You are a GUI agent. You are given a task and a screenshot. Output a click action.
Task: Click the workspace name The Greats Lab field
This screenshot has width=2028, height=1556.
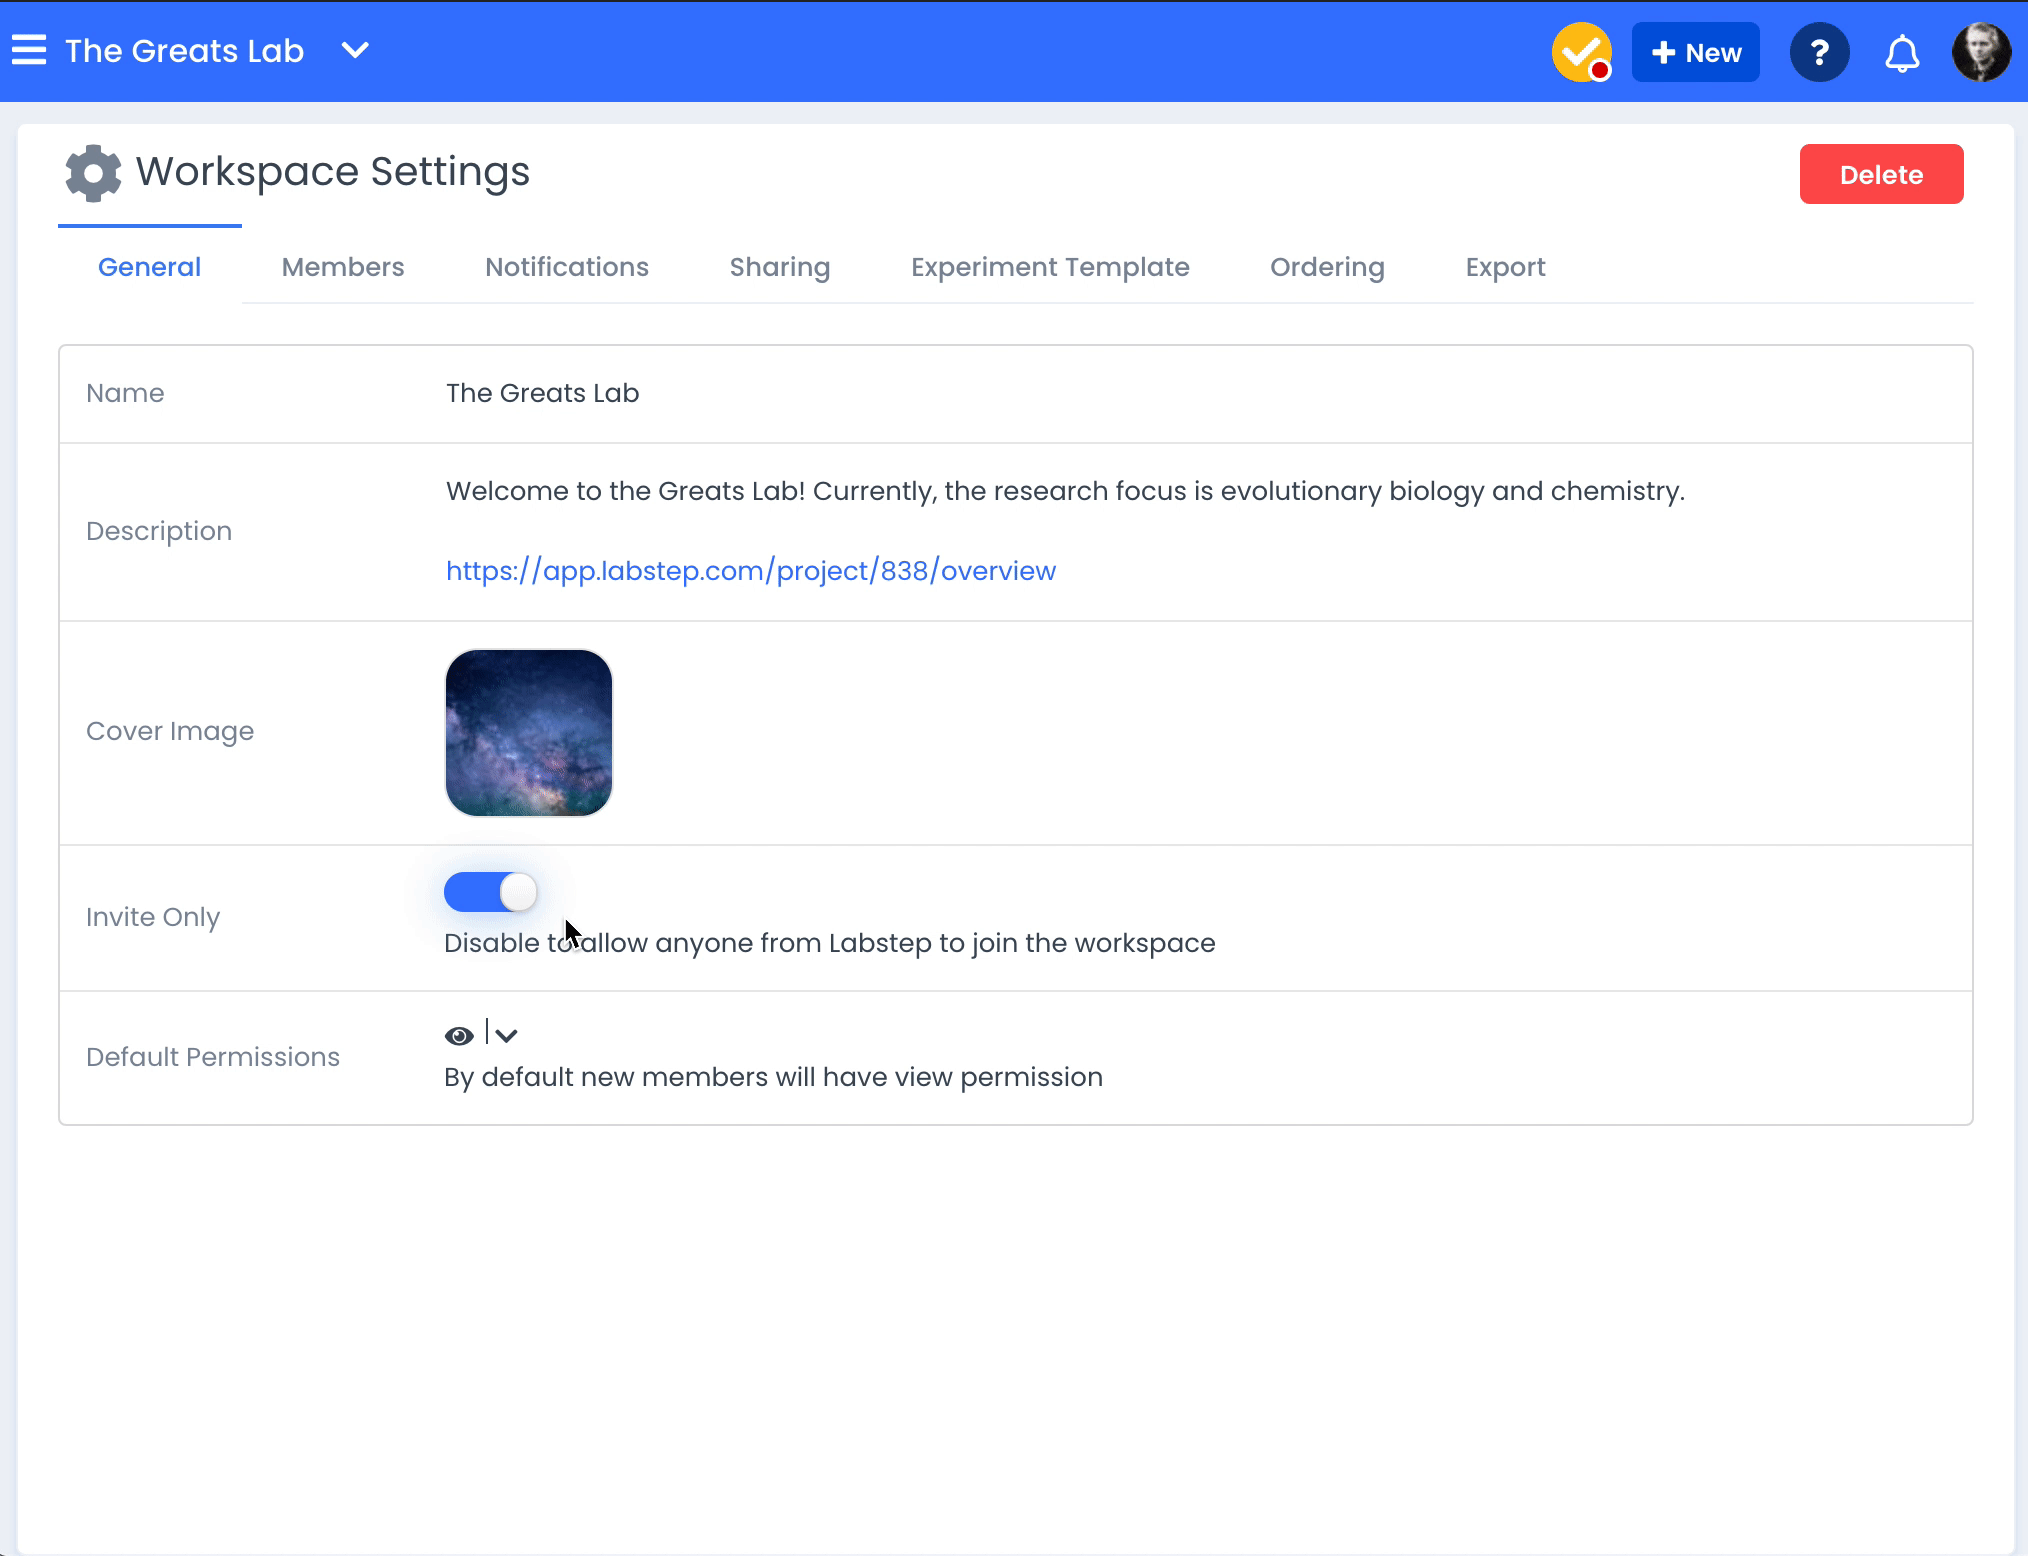[x=543, y=393]
